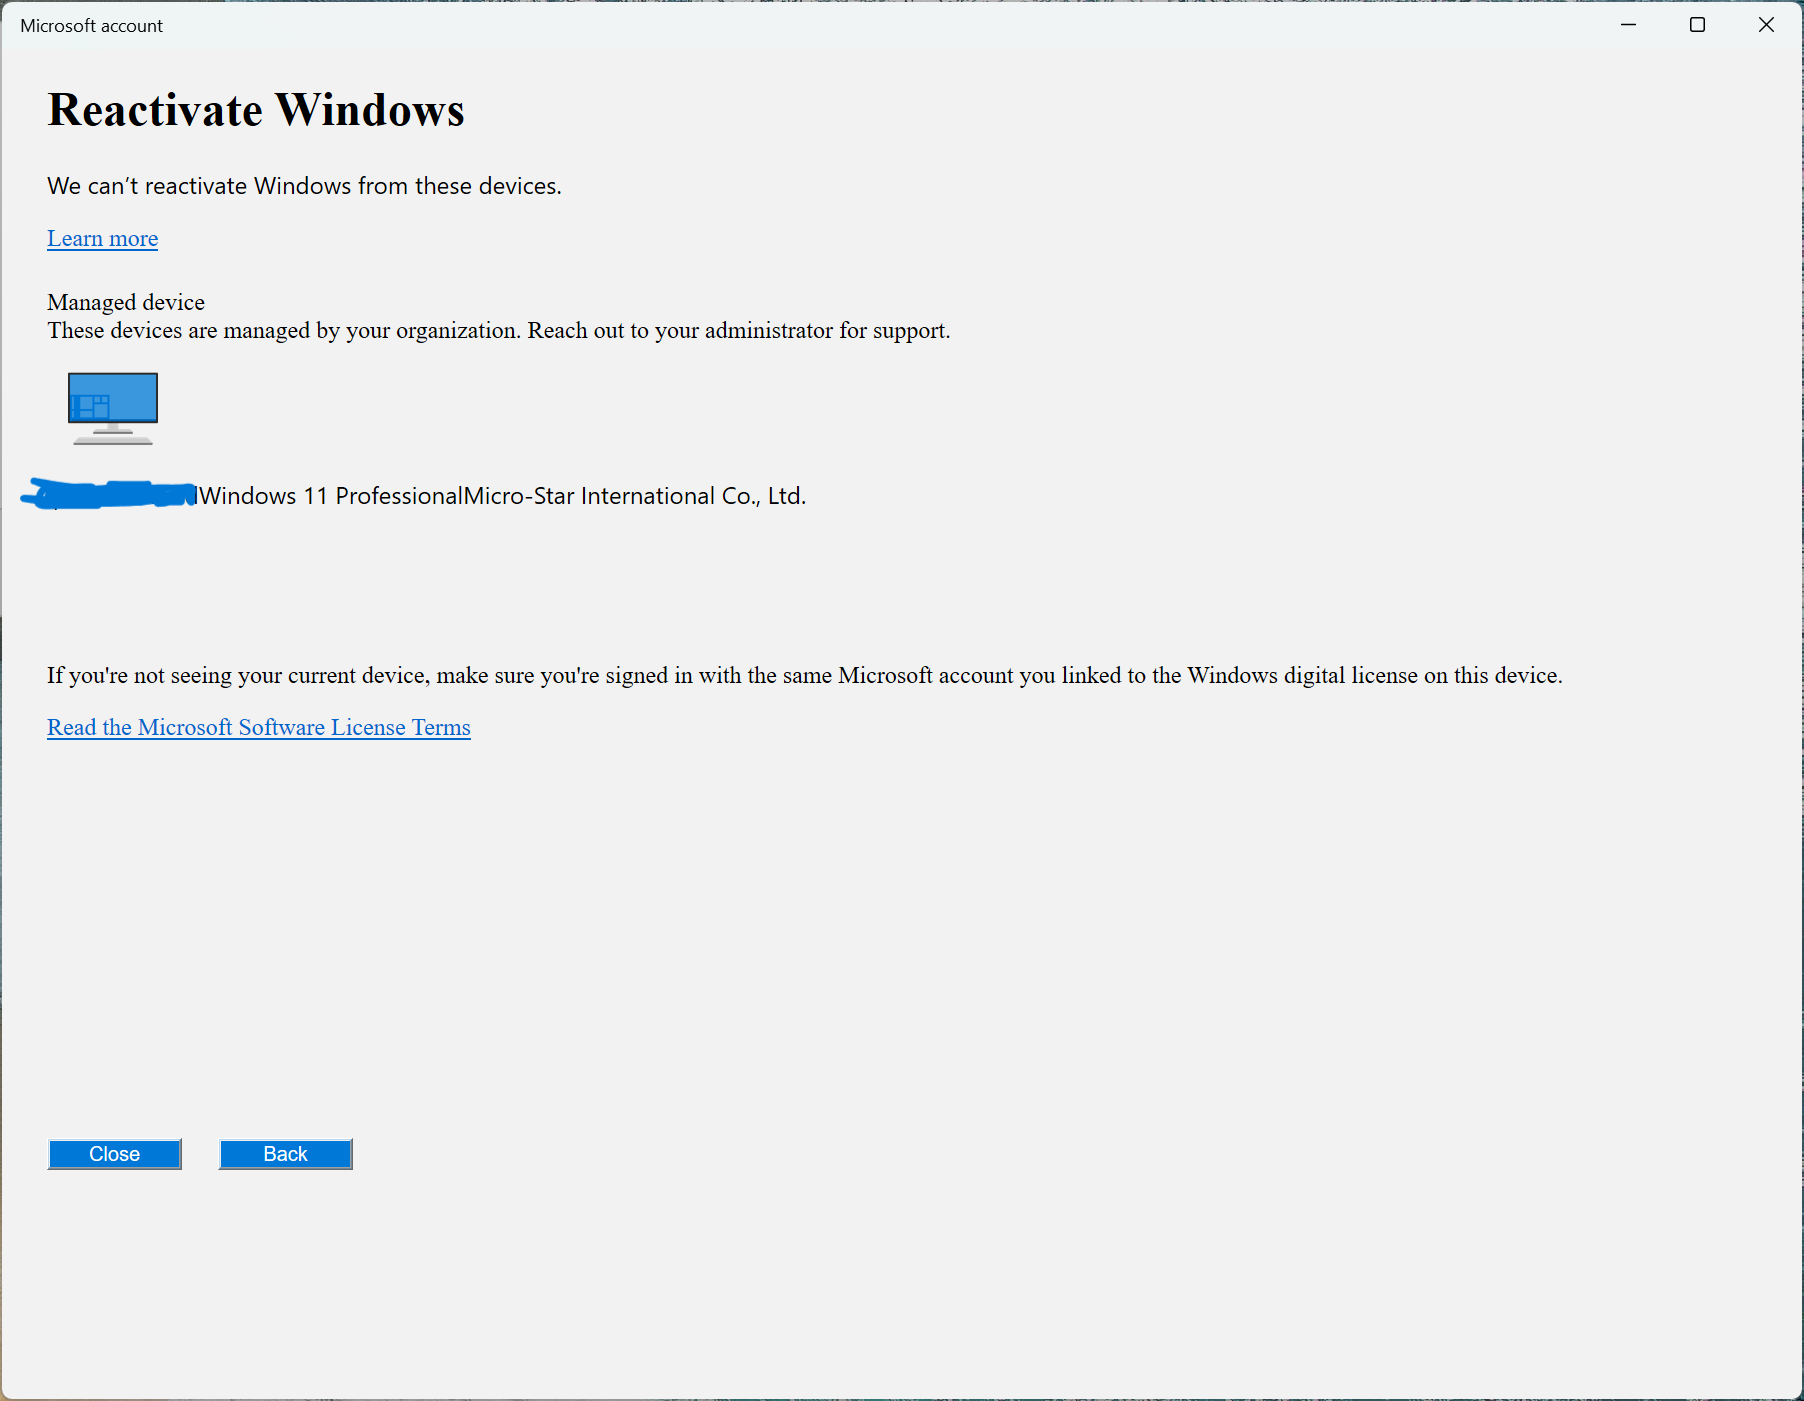Click the "If you're not seeing" paragraph

(805, 675)
